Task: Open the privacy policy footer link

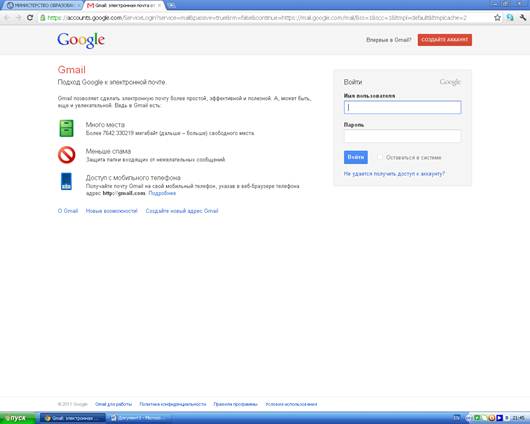Action: pyautogui.click(x=172, y=404)
